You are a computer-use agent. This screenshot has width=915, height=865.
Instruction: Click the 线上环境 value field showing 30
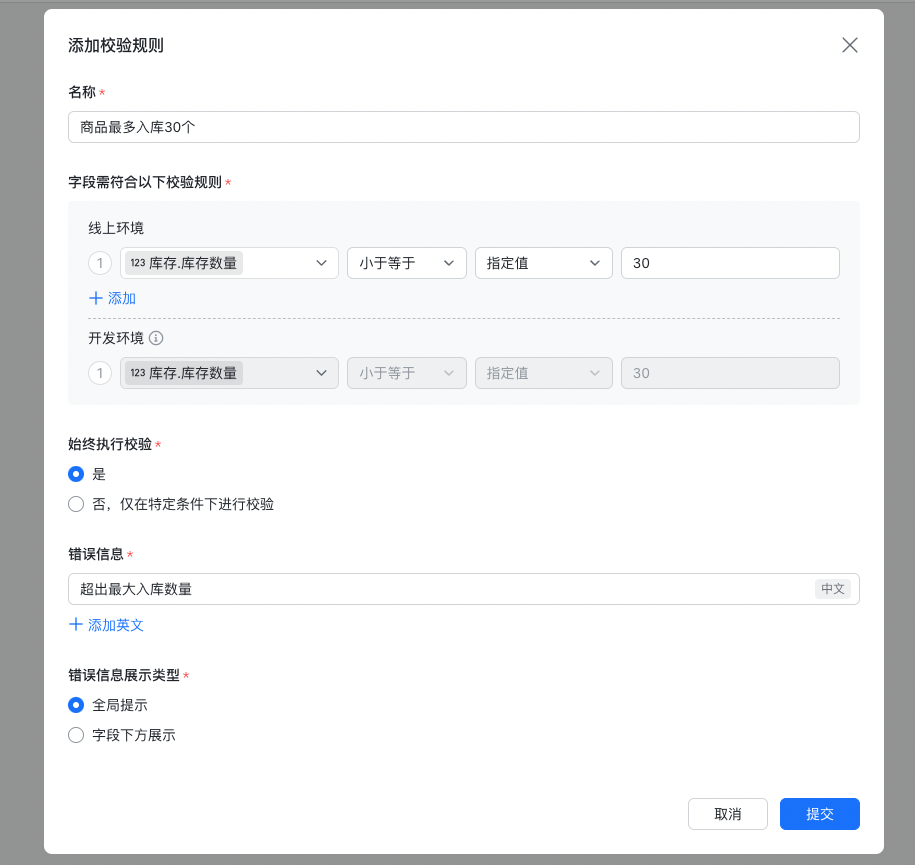point(730,263)
